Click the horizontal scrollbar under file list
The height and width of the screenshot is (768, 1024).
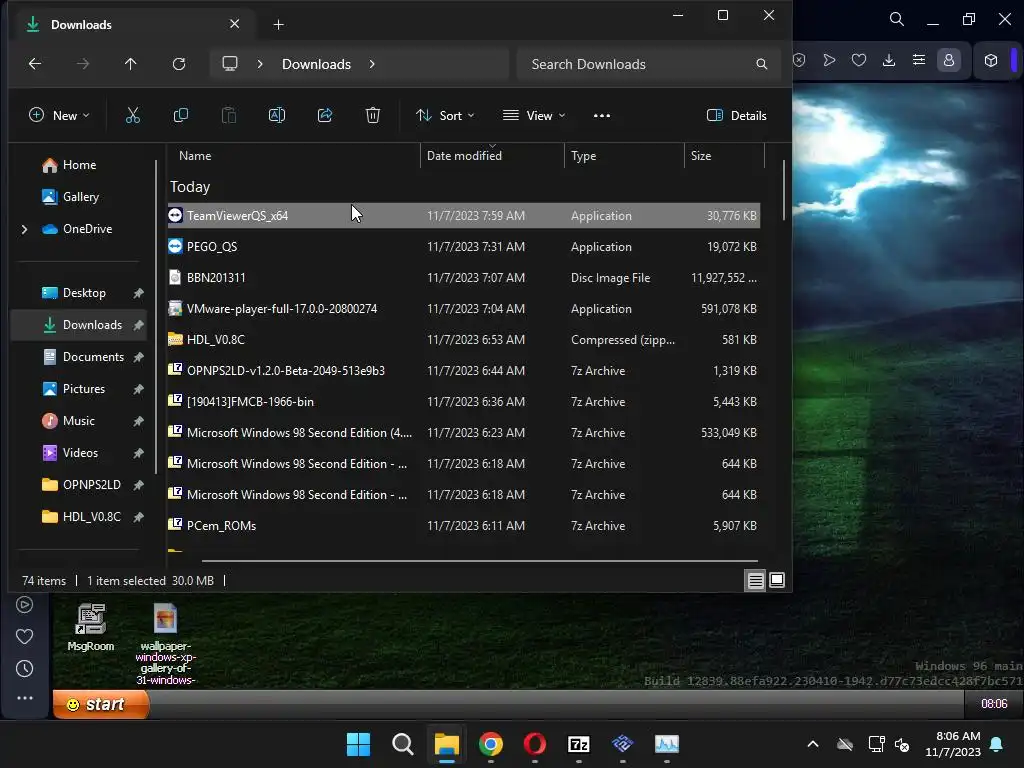click(x=479, y=561)
